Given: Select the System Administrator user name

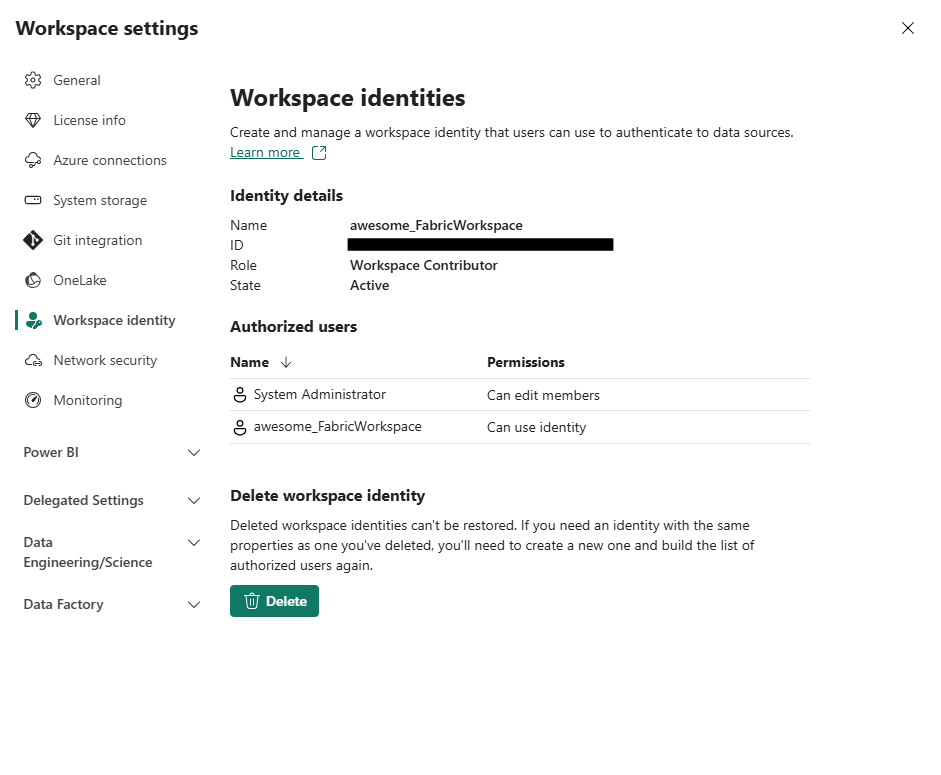Looking at the screenshot, I should (x=320, y=394).
